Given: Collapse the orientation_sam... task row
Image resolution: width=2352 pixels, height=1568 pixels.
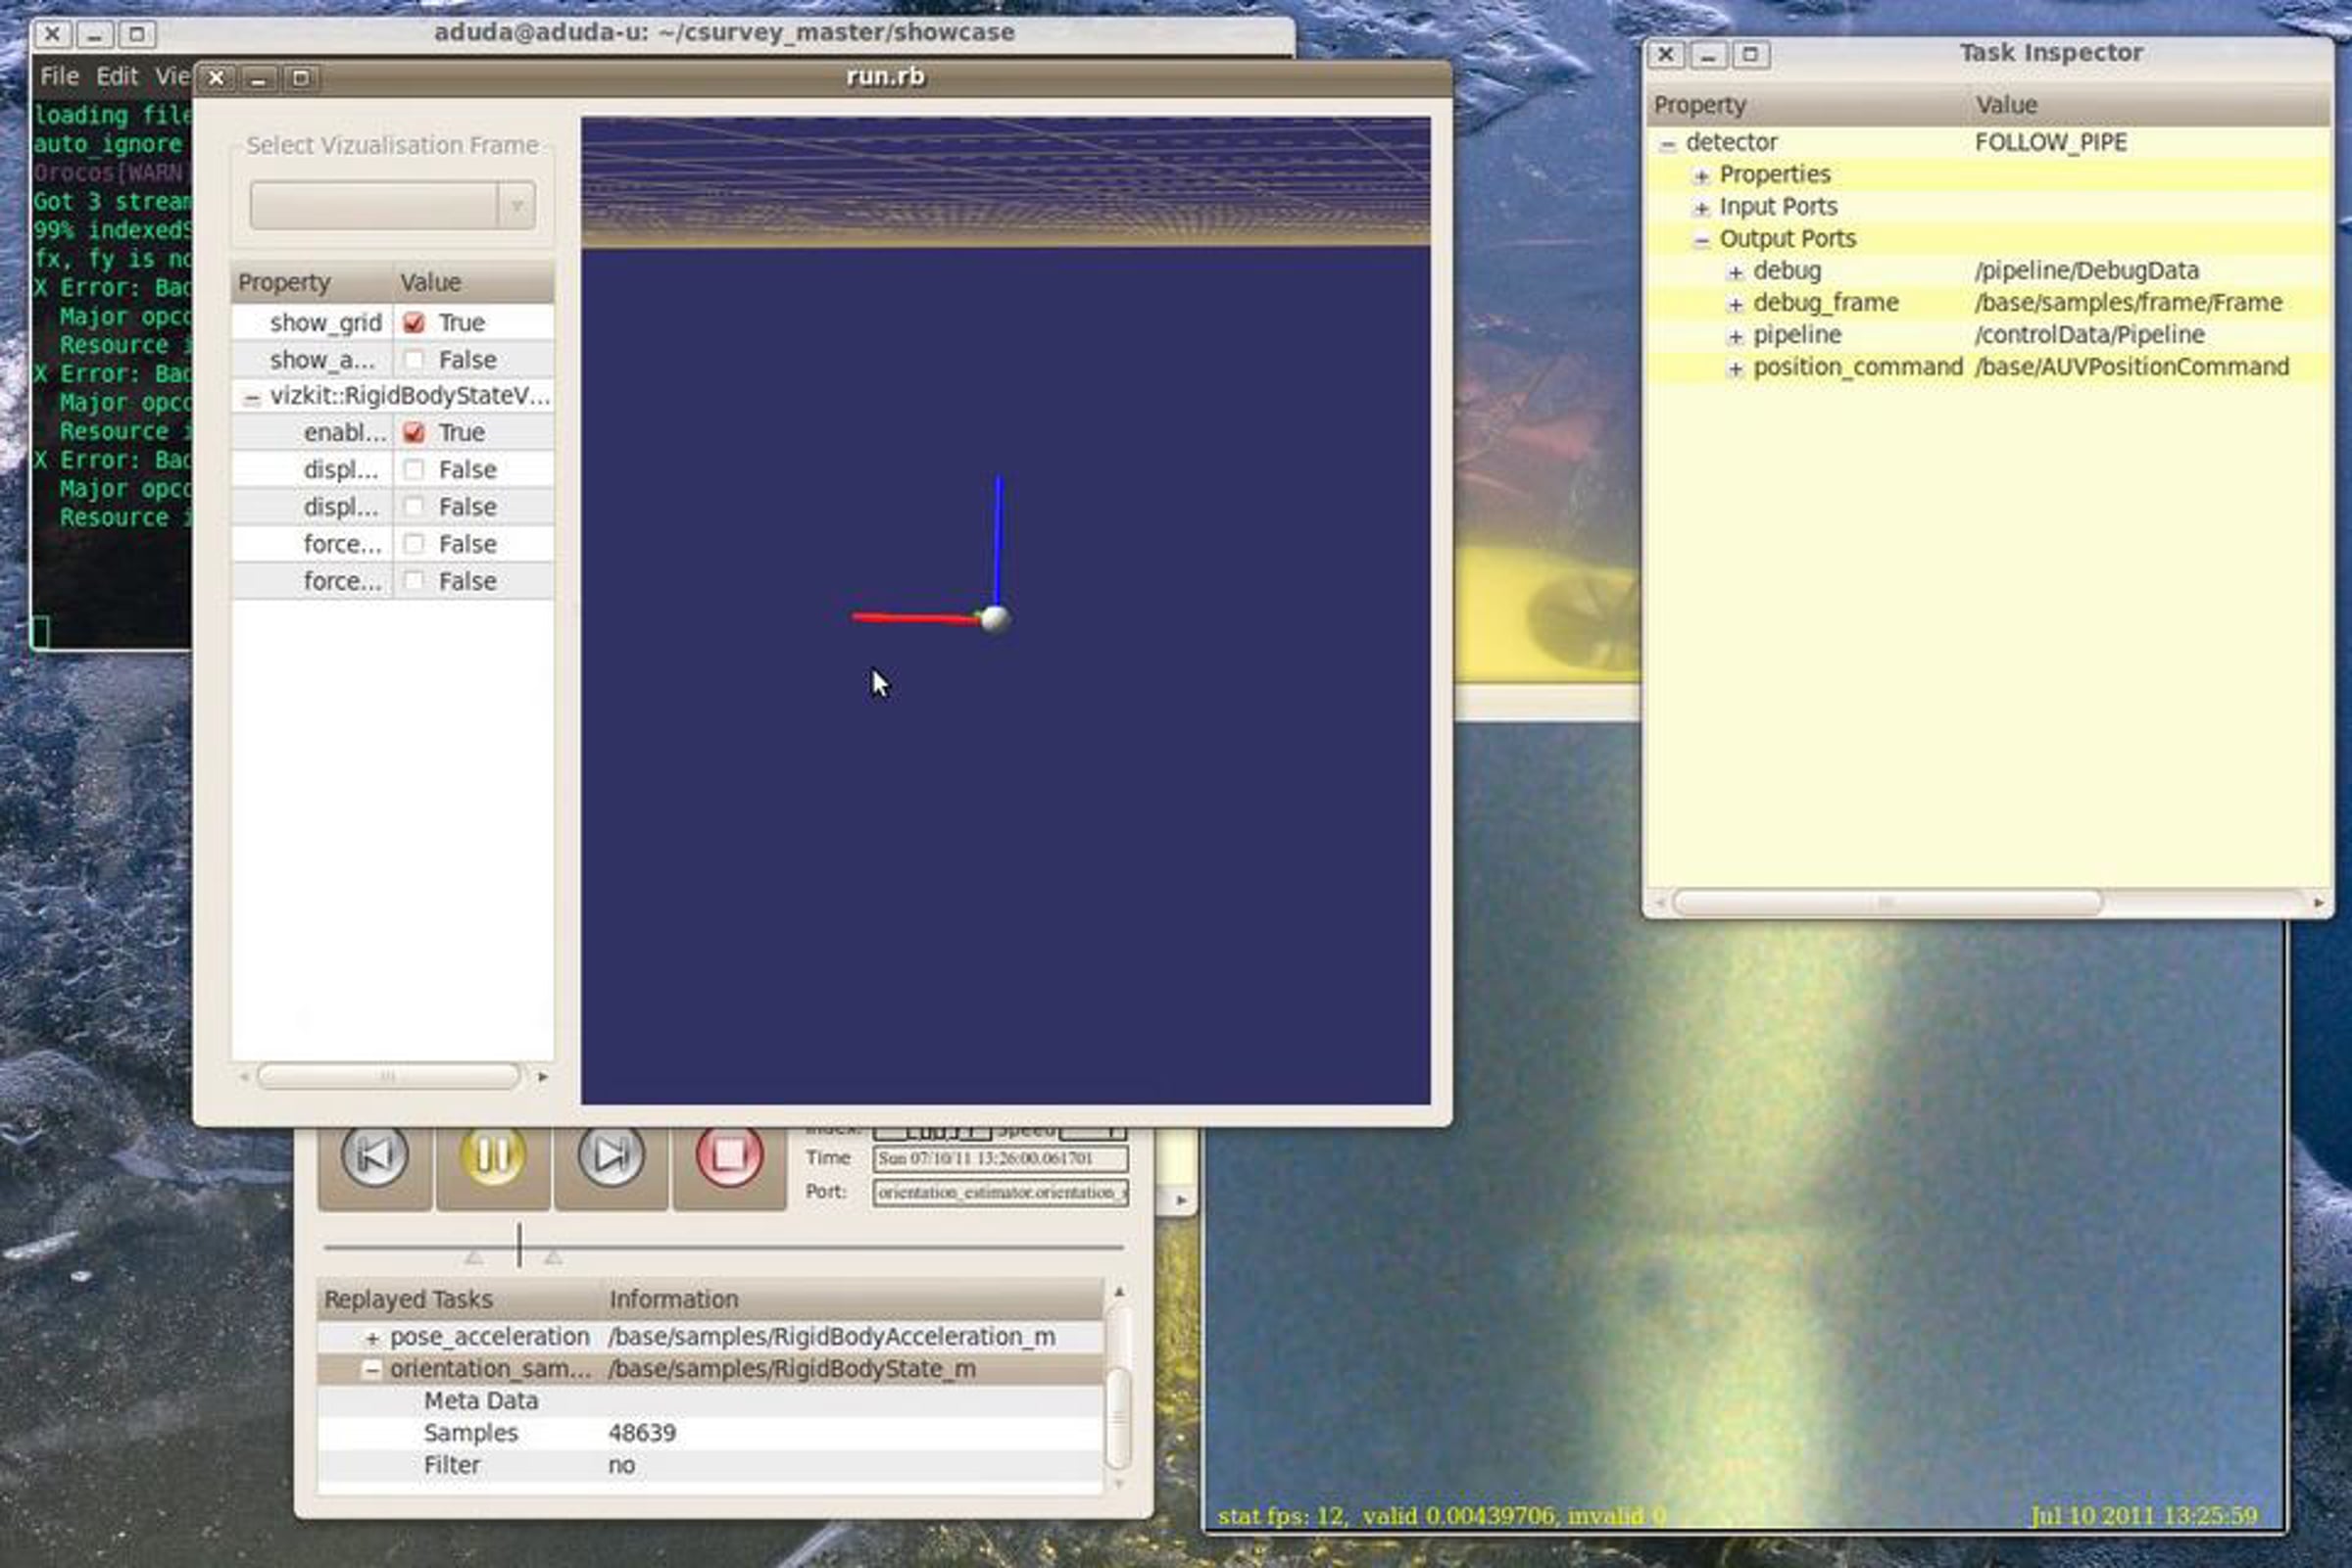Looking at the screenshot, I should (372, 1370).
